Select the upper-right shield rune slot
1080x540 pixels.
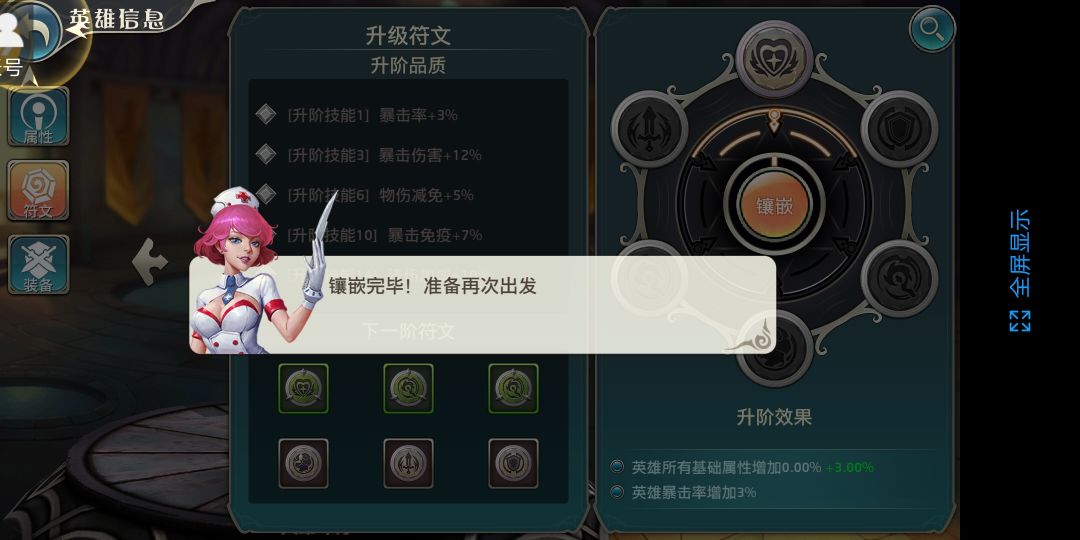(x=900, y=129)
